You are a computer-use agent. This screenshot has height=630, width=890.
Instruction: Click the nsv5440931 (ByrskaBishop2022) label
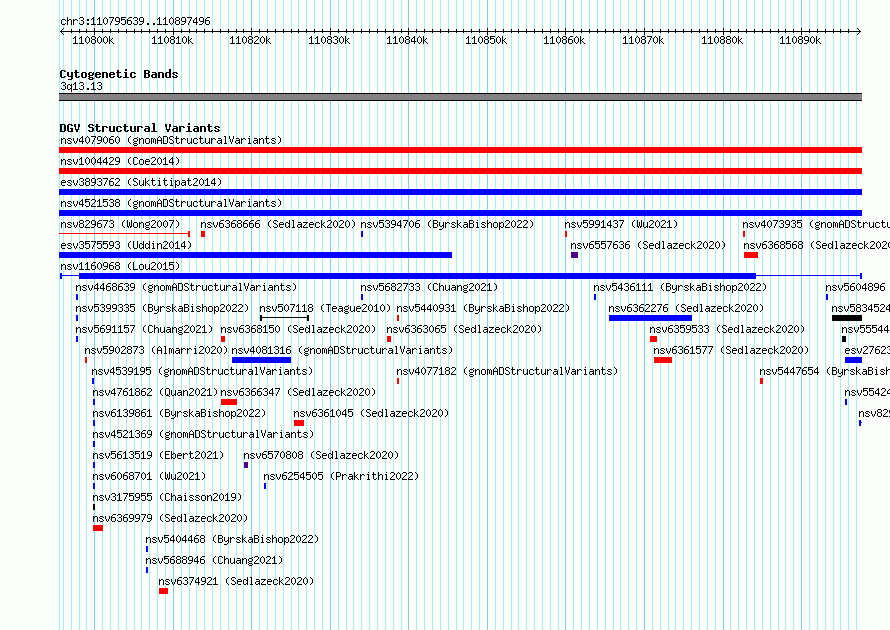483,308
